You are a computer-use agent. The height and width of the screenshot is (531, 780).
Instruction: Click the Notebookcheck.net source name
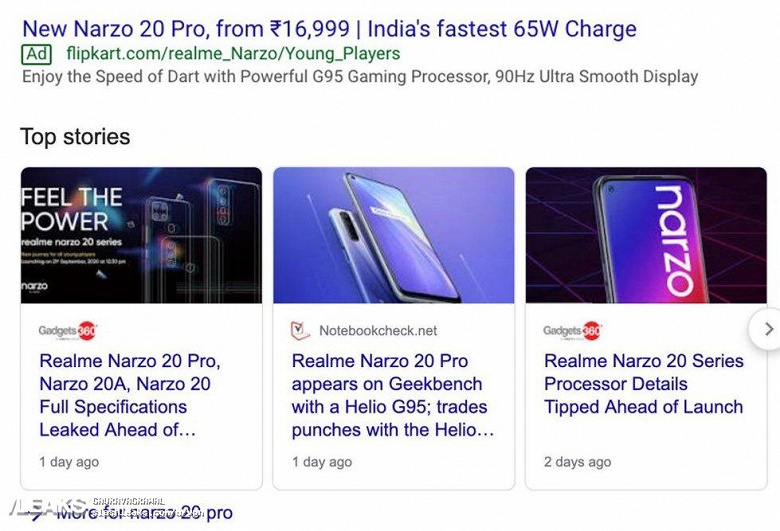378,330
